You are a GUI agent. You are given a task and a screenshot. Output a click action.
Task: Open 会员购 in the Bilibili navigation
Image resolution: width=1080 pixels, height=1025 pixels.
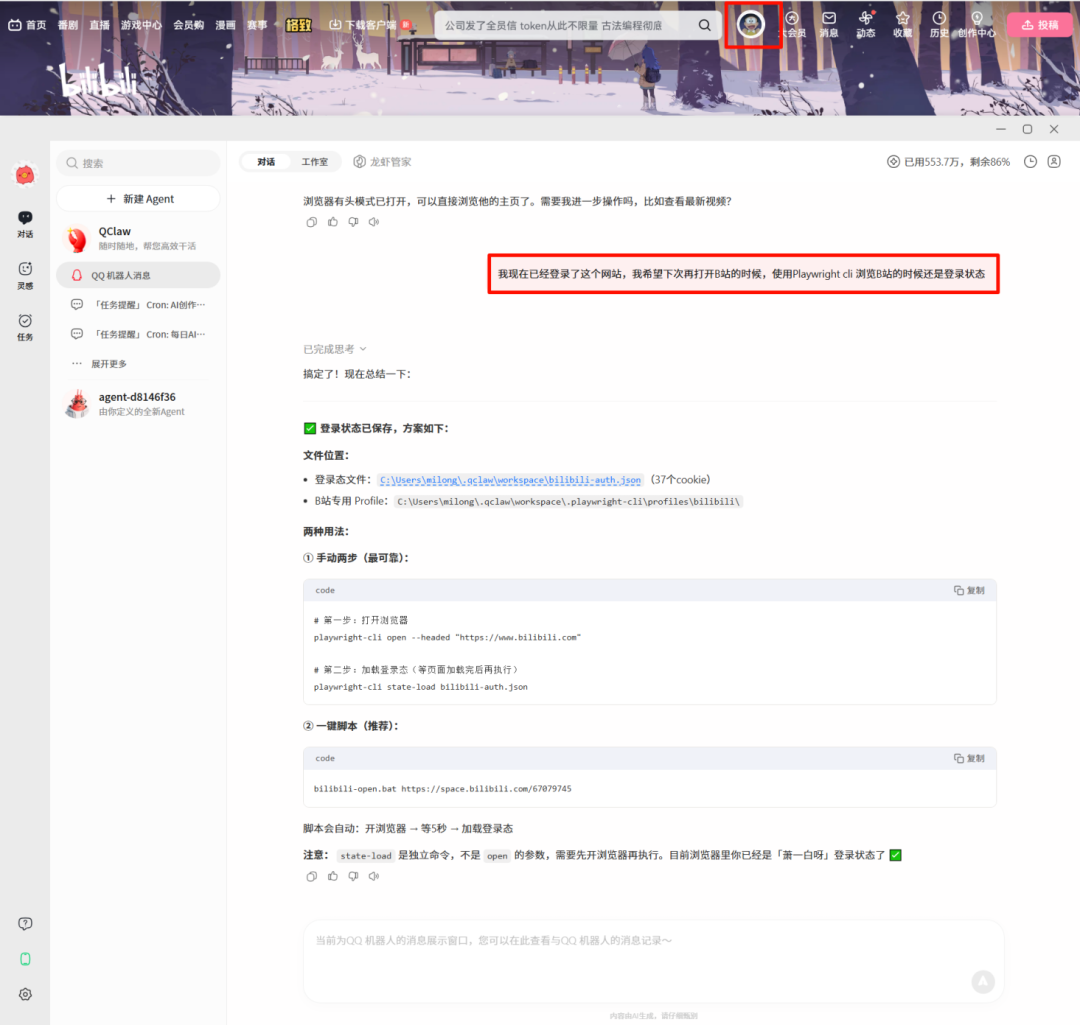coord(188,25)
